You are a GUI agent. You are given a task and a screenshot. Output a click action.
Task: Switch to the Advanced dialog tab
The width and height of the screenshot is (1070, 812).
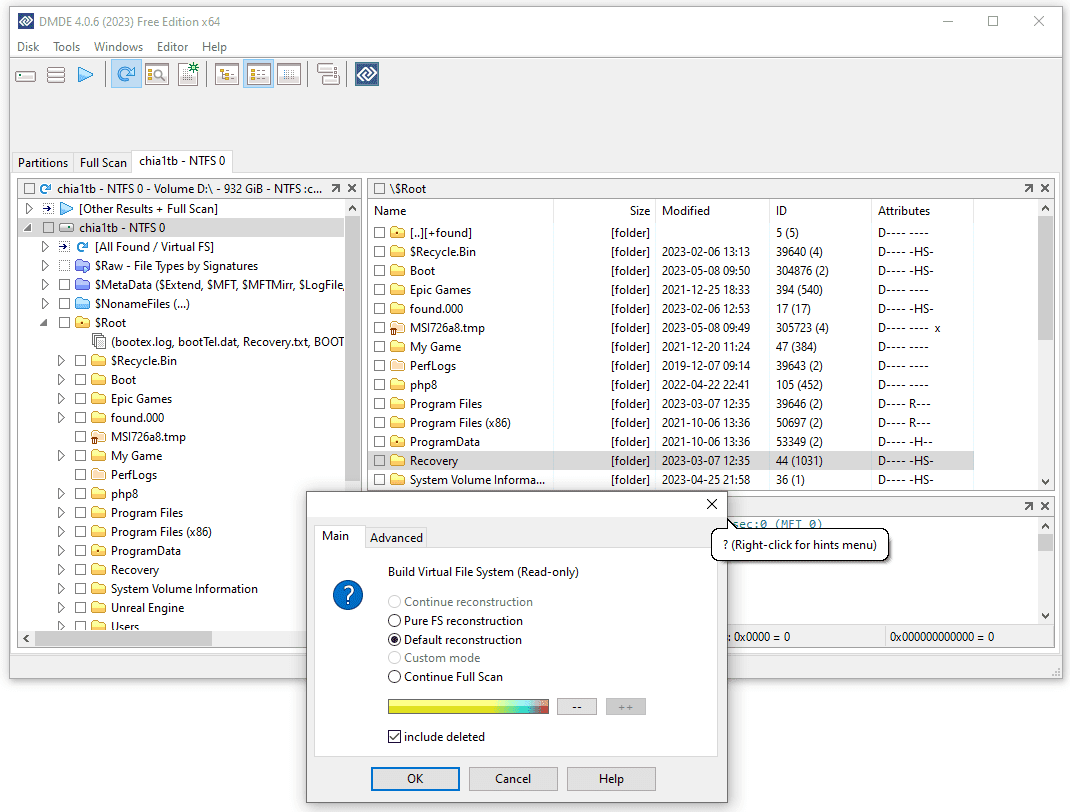396,538
